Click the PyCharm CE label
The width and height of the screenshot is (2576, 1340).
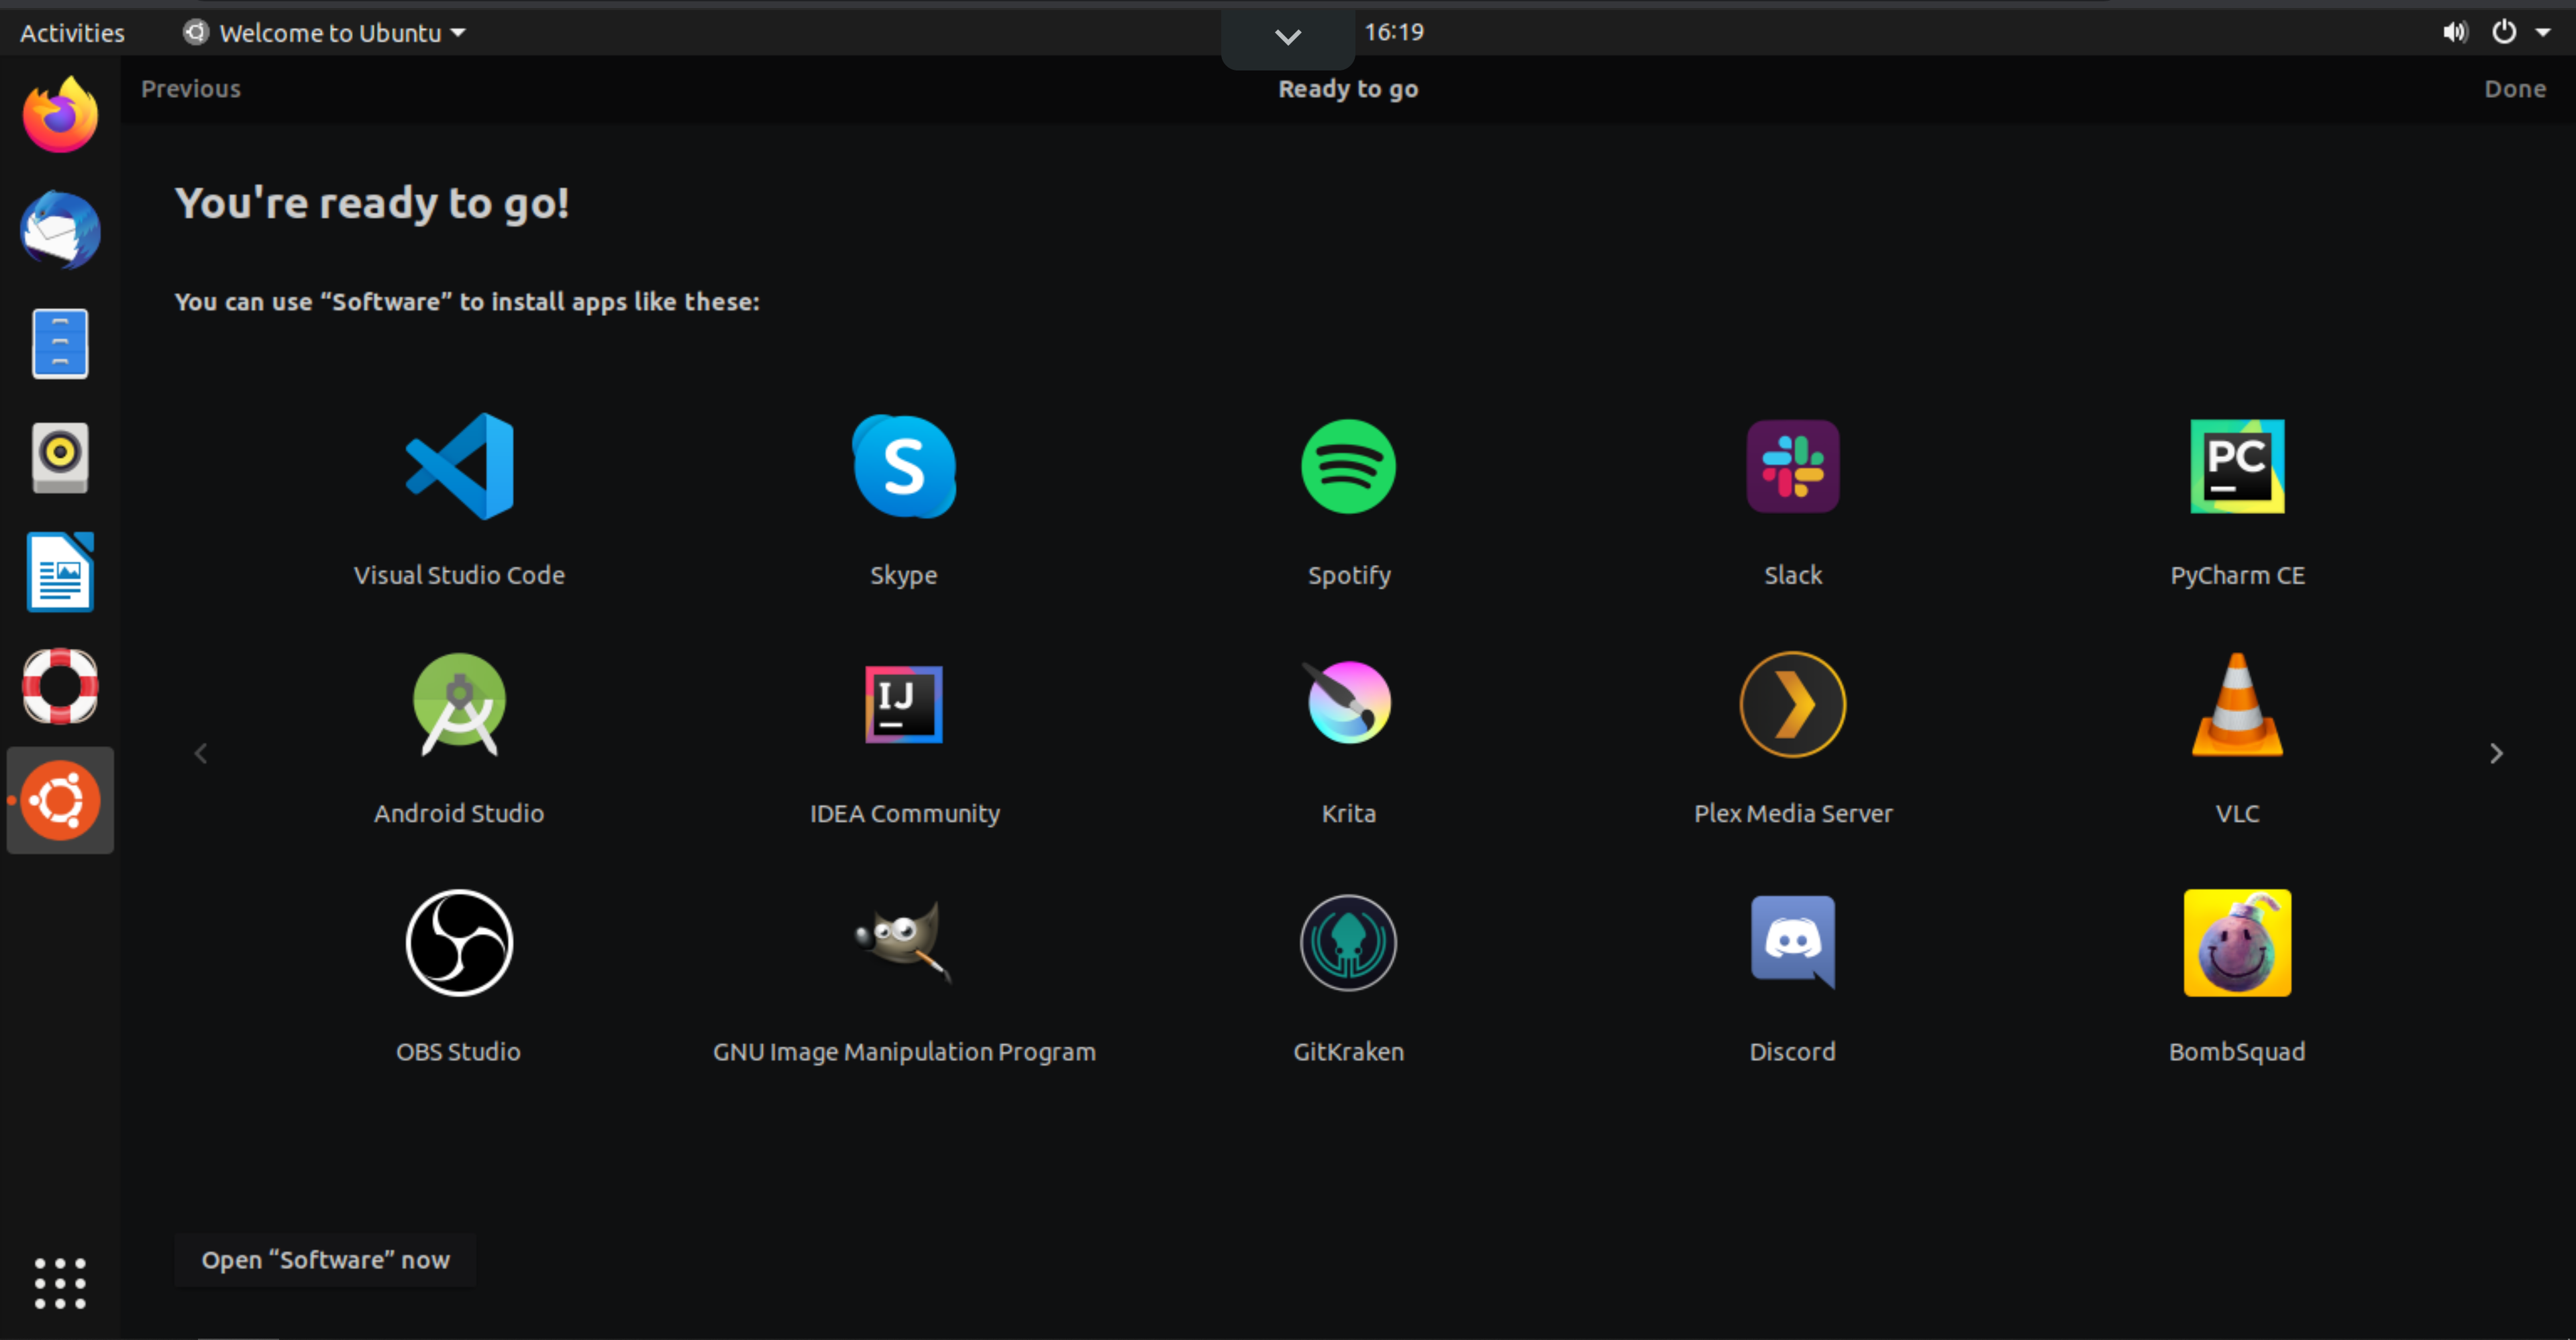[2237, 576]
